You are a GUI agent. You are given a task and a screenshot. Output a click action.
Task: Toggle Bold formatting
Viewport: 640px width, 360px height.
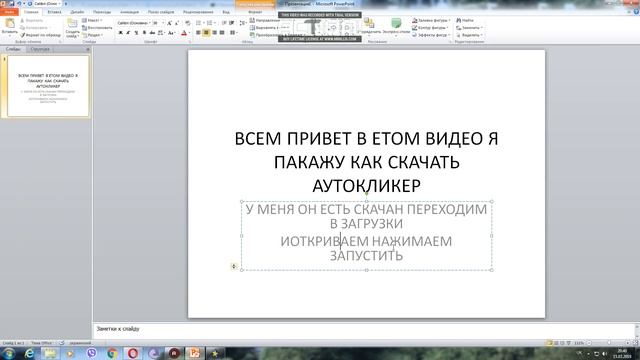click(120, 33)
